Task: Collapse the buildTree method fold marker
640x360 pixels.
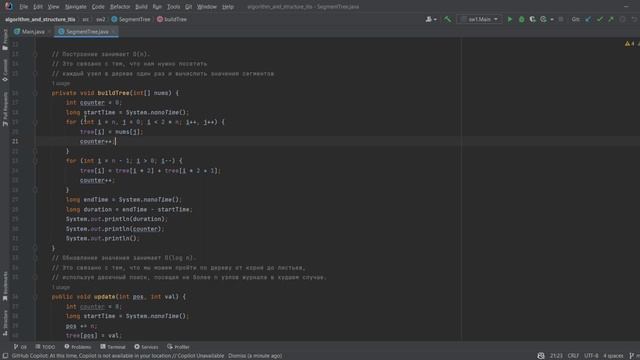Action: click(x=35, y=93)
